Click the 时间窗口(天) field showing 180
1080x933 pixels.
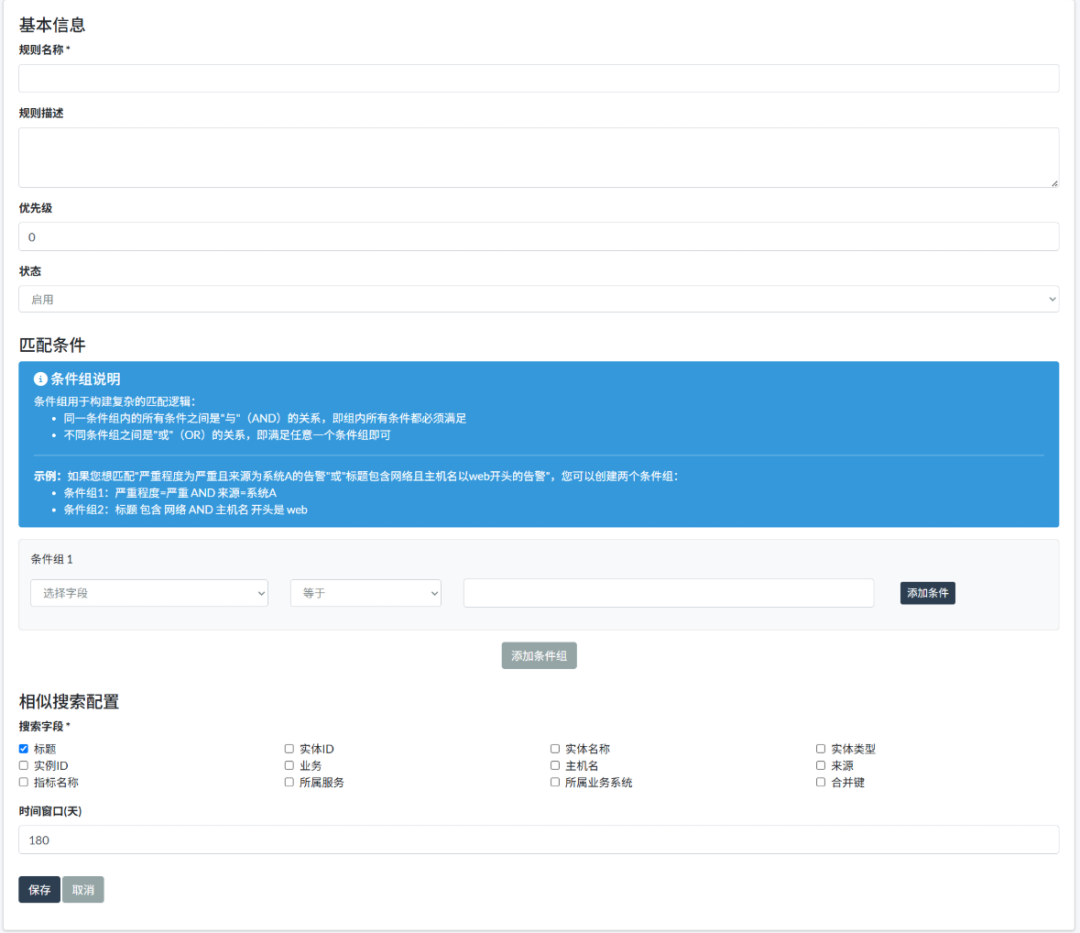pos(538,840)
